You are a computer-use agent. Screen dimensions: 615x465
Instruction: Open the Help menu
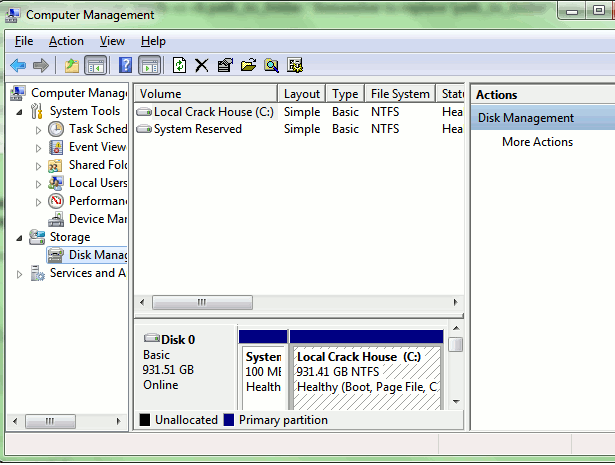tap(153, 41)
